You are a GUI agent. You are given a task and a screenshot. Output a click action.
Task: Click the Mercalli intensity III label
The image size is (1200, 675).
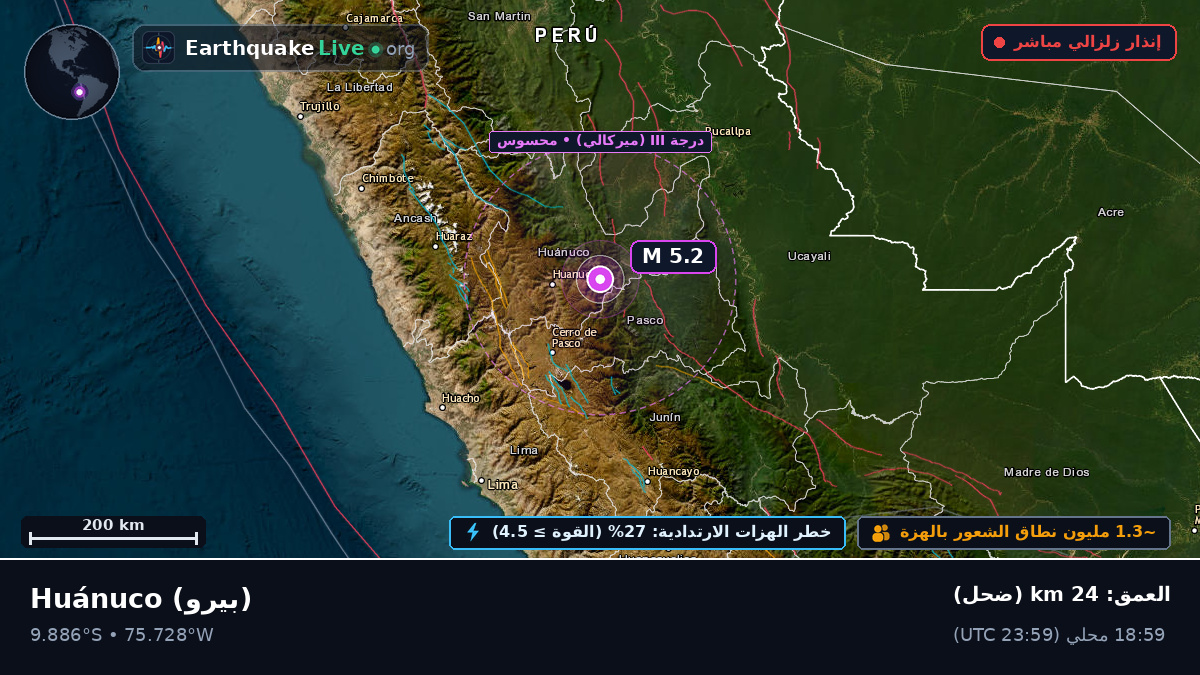(601, 141)
